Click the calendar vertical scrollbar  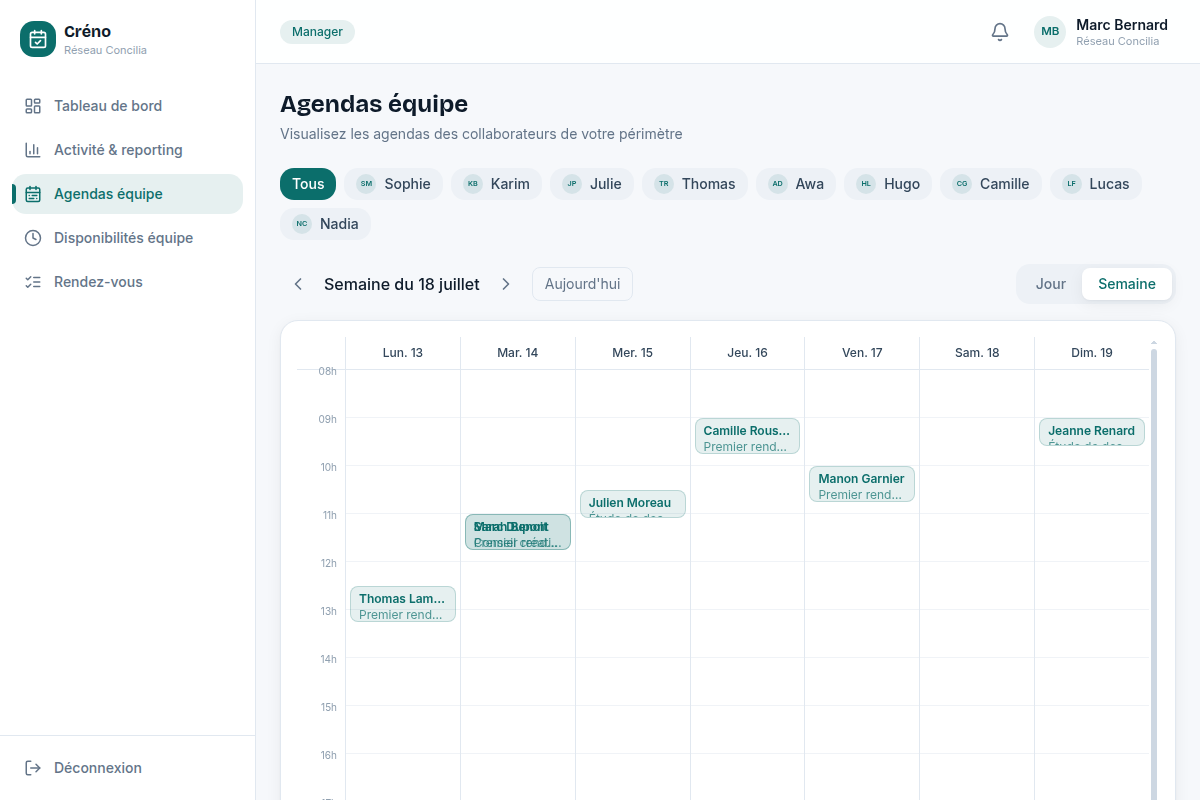coord(1154,570)
